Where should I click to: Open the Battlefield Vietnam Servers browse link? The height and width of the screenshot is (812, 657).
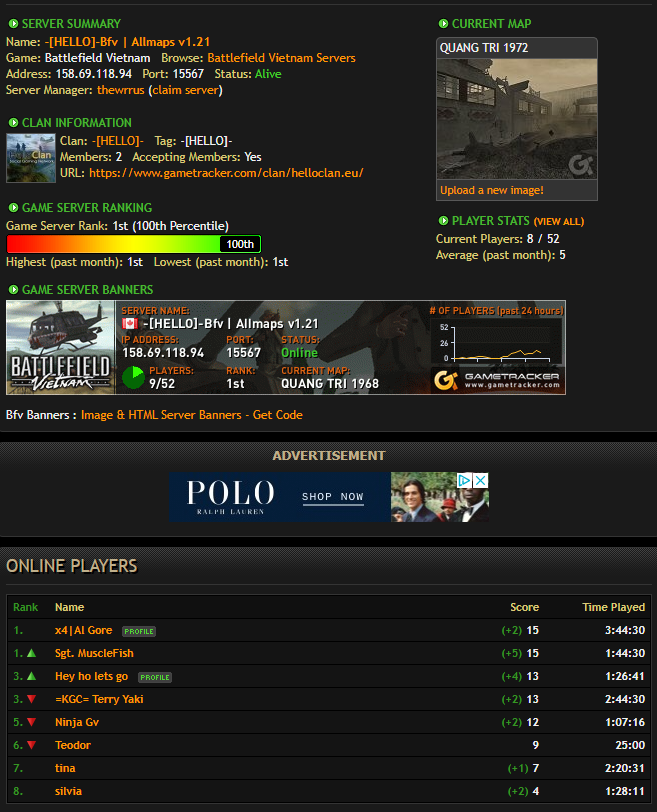281,58
